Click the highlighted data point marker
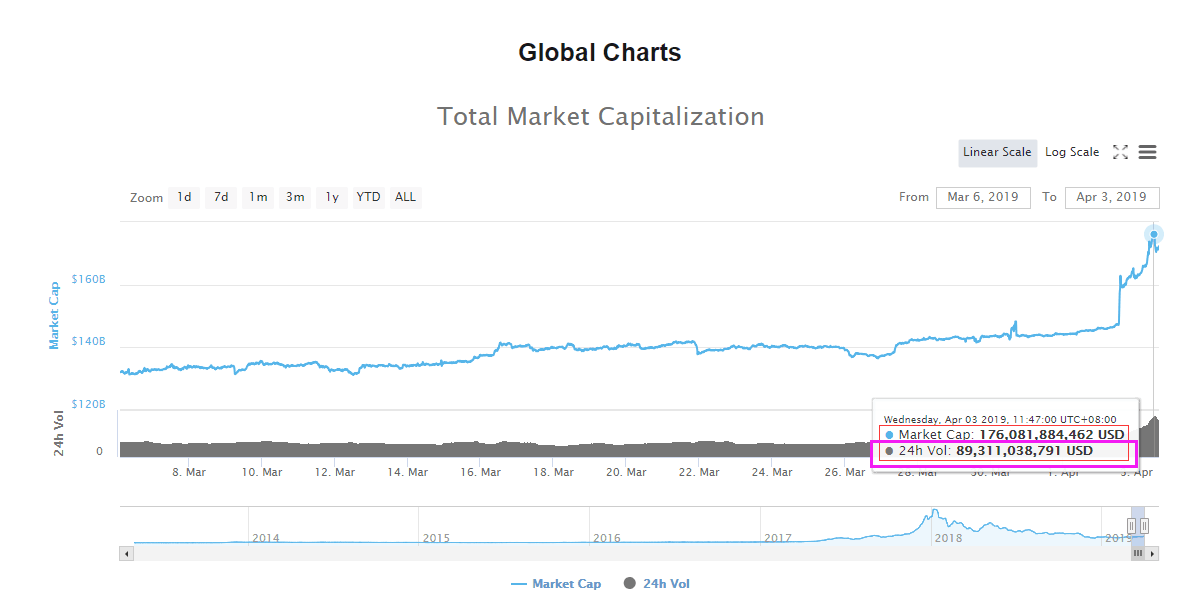Viewport: 1179px width, 596px height. (x=1153, y=235)
